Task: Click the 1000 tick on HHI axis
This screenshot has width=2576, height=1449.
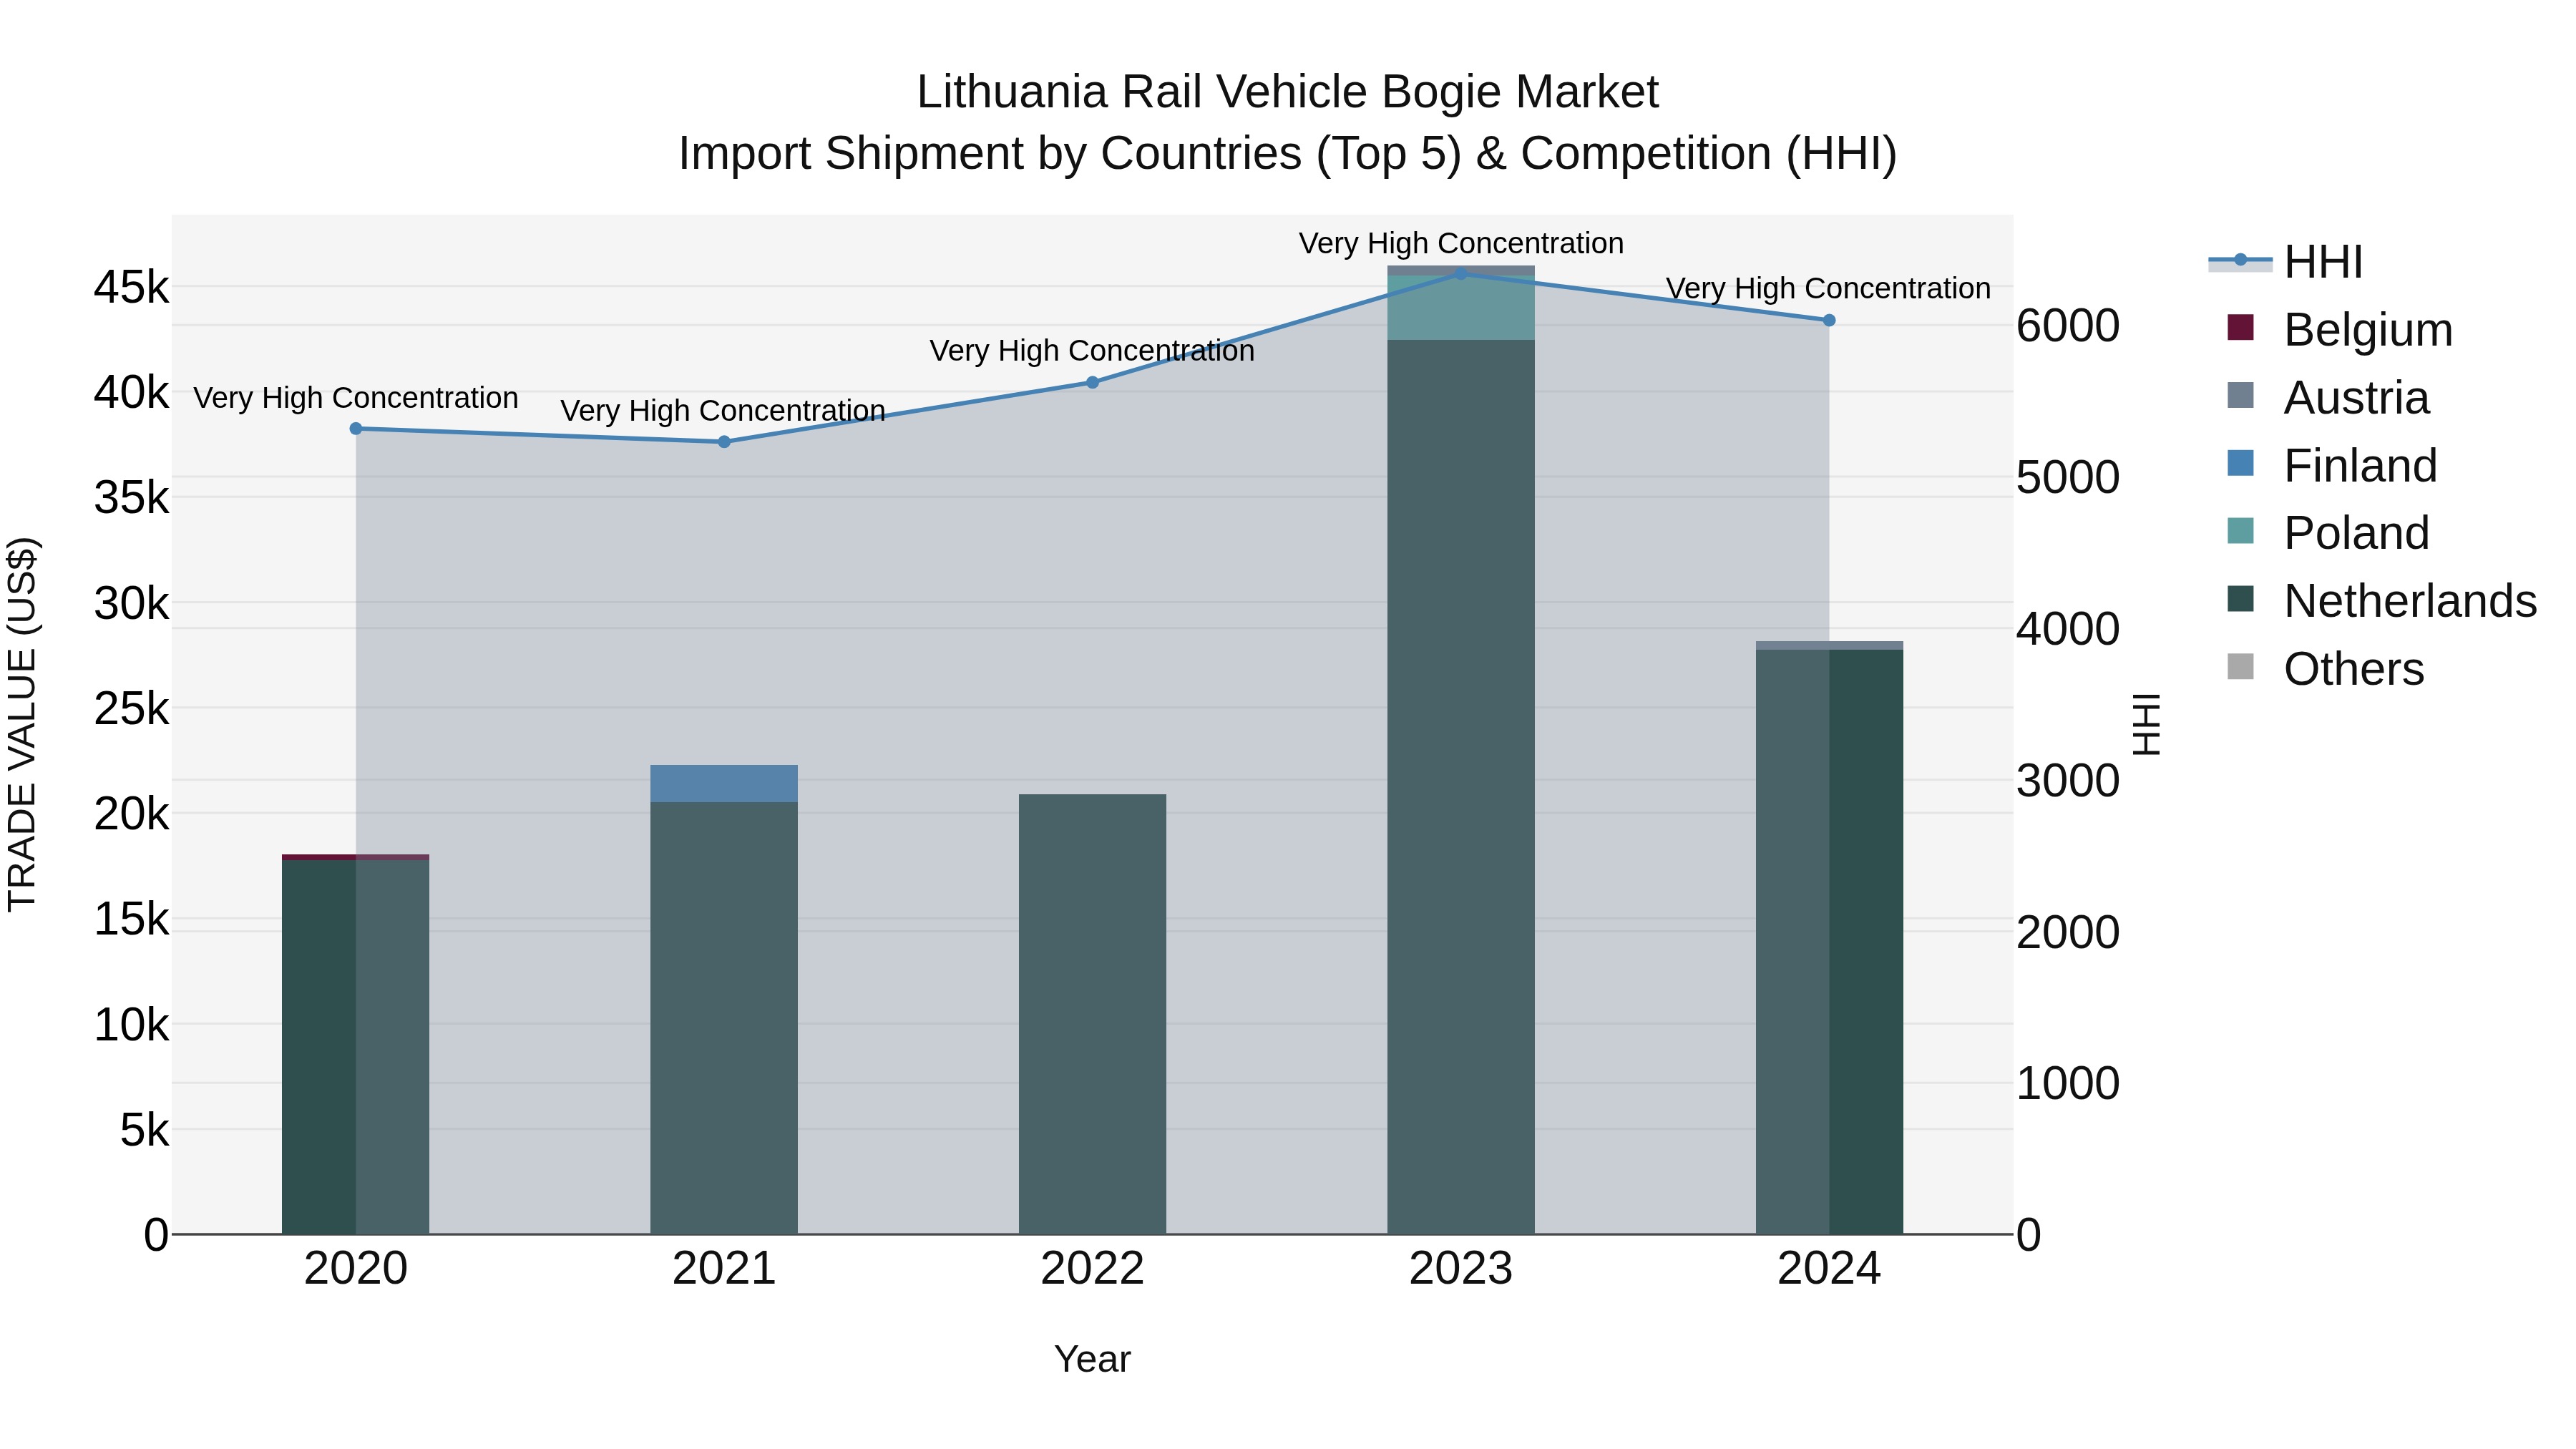Action: point(2067,1083)
